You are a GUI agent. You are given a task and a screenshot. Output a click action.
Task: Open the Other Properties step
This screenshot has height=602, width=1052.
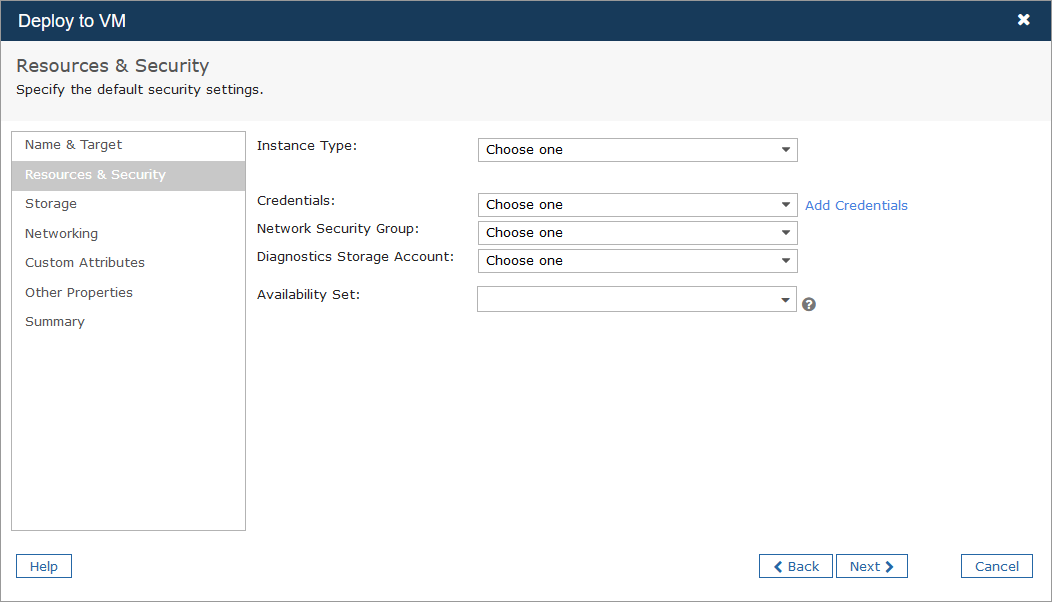[x=128, y=293]
